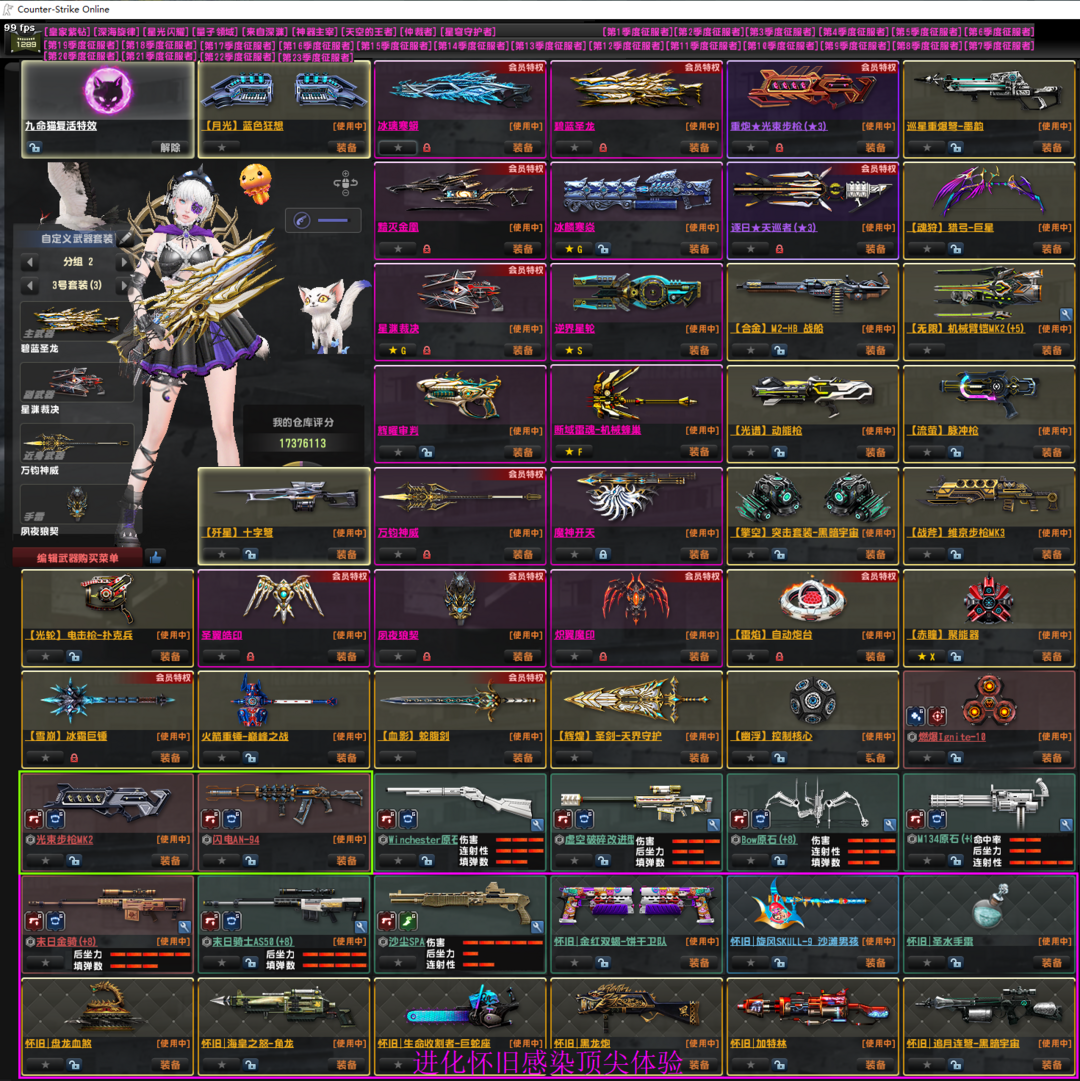
Task: Click the purple cat 九命猫复活特效 icon
Action: coord(107,92)
